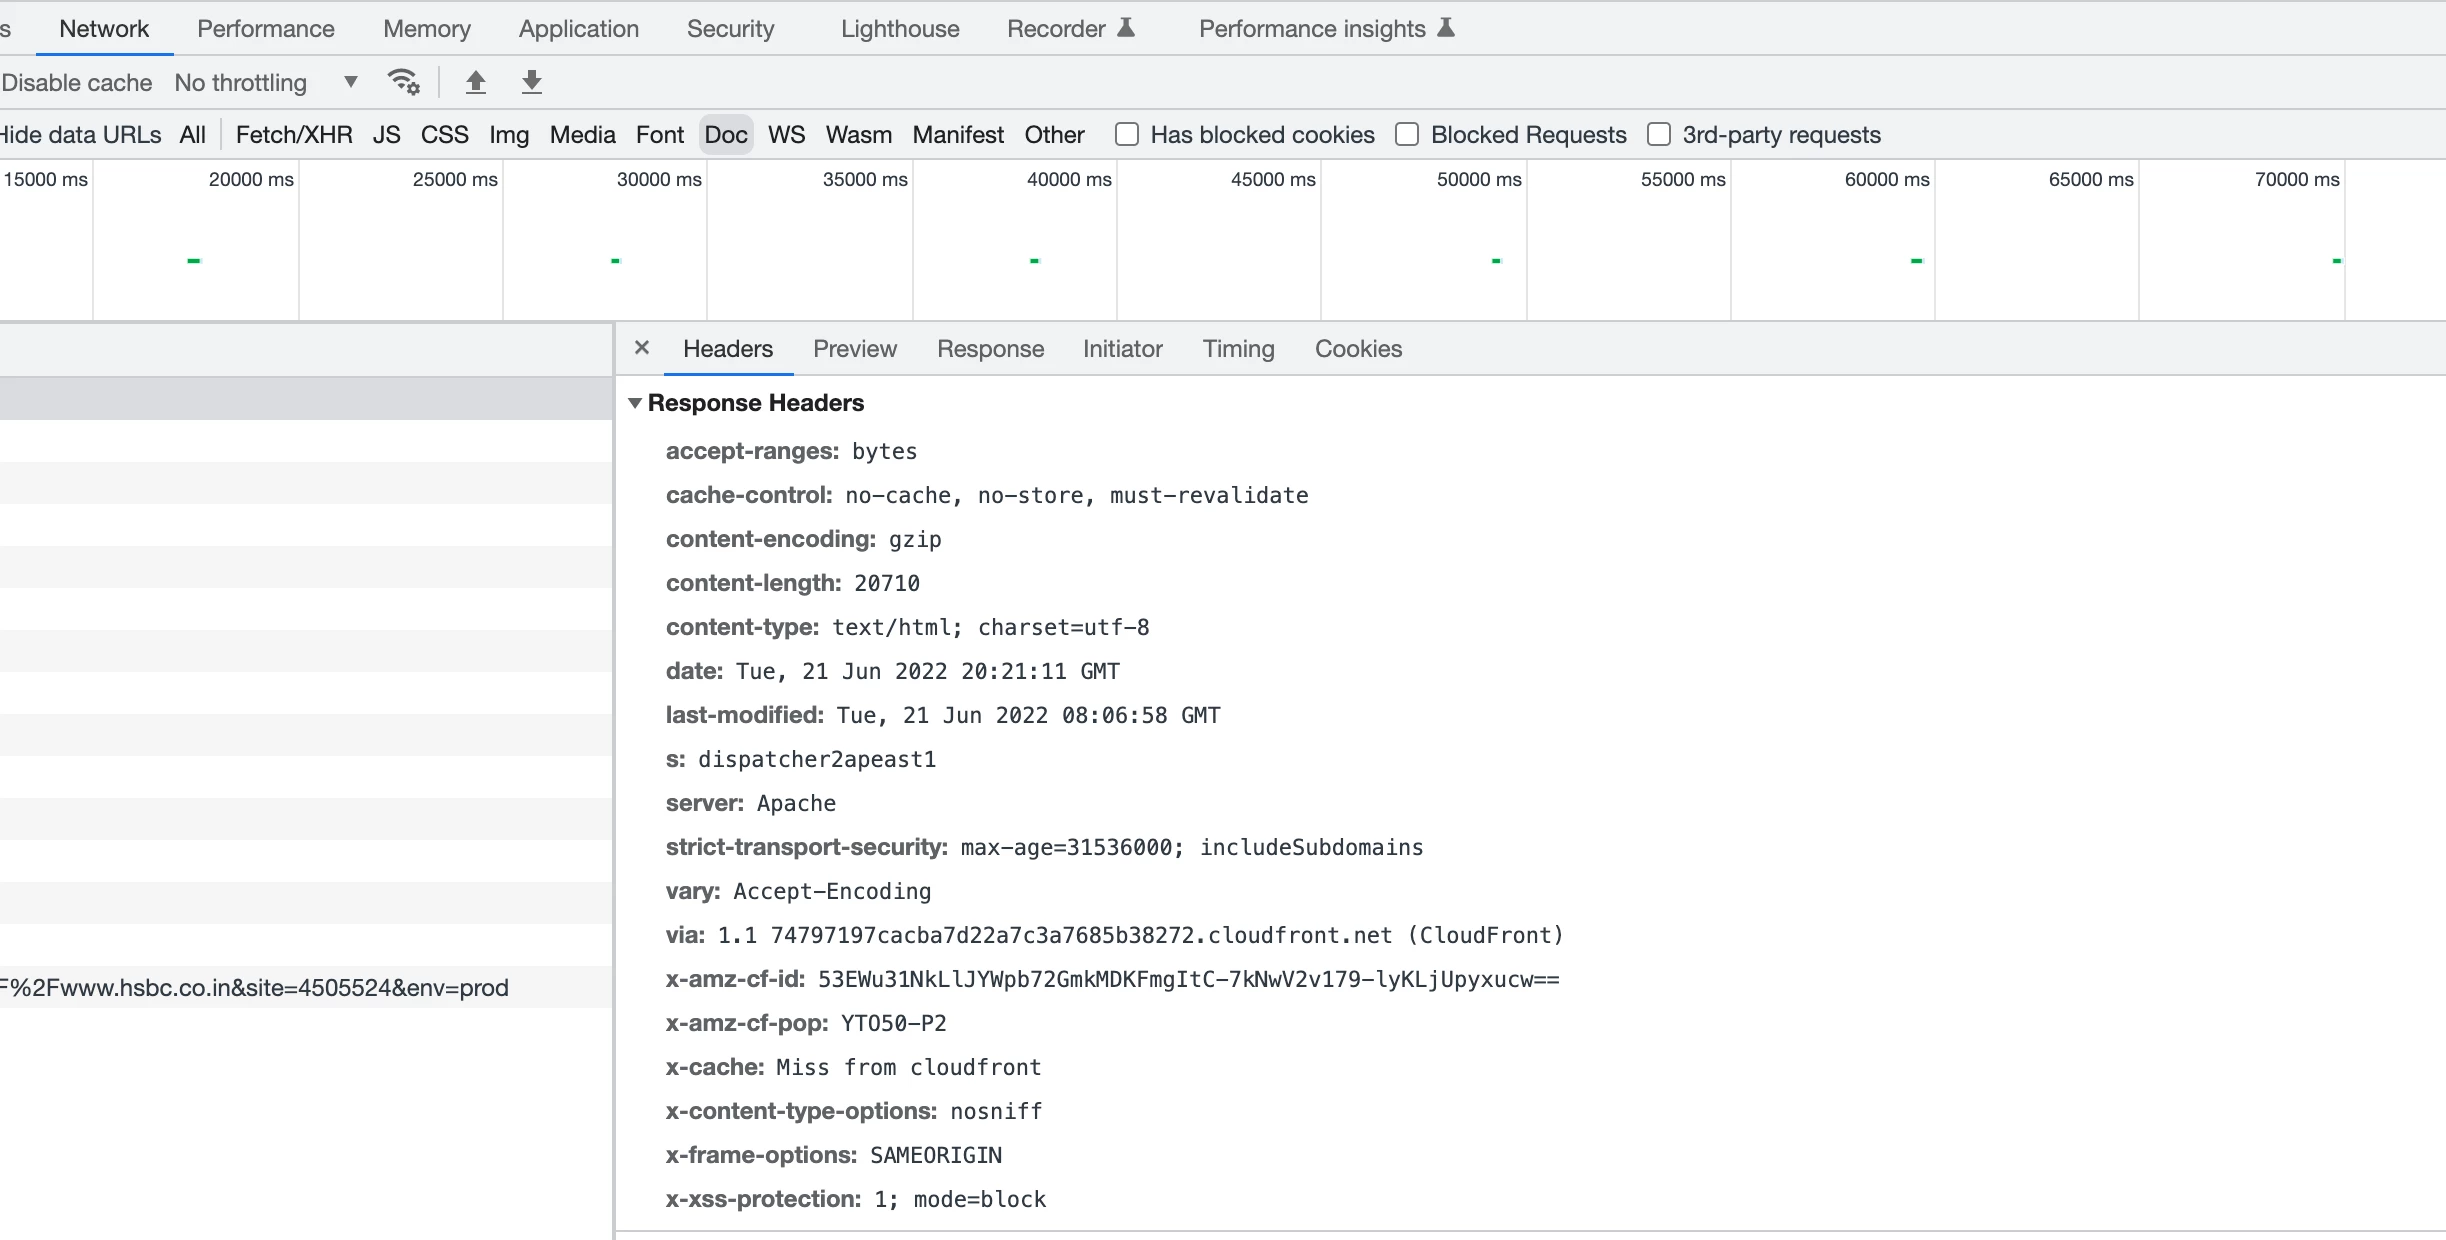2446x1240 pixels.
Task: Check the 3rd-party requests box
Action: (1659, 134)
